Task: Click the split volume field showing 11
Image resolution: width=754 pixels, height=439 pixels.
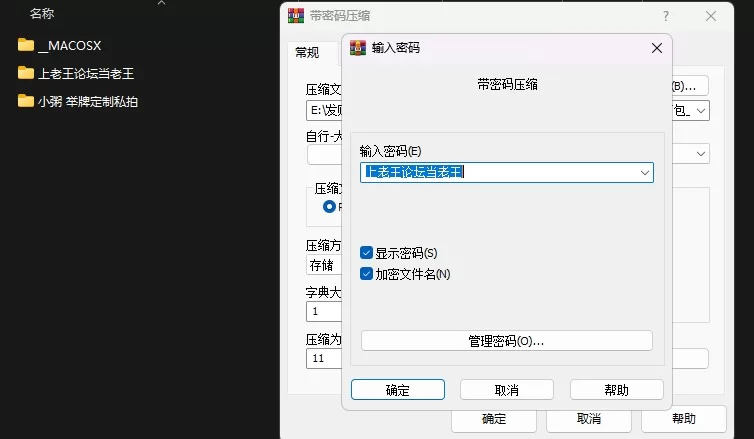Action: click(x=324, y=358)
